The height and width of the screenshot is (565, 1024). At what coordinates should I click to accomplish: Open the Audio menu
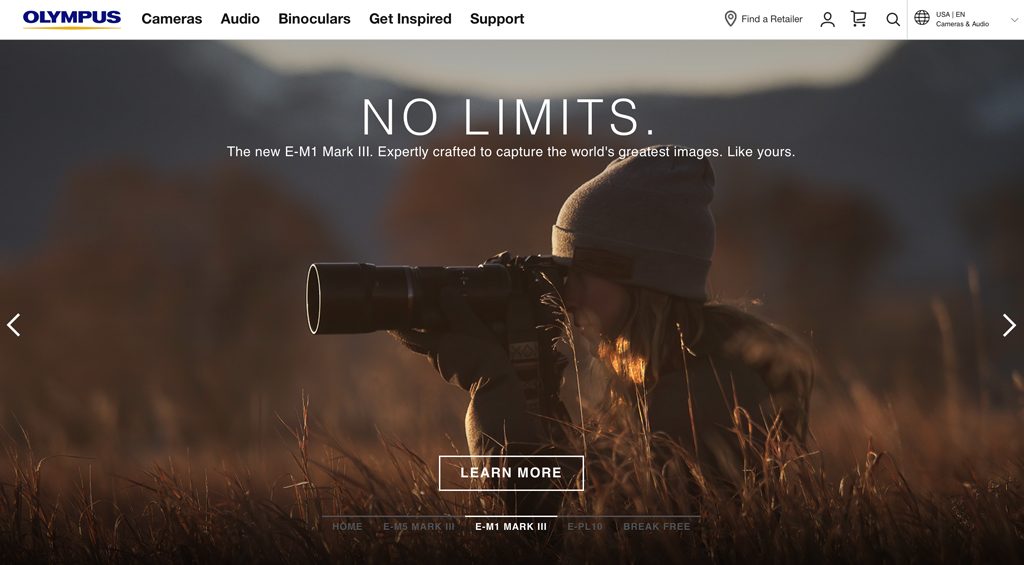[x=240, y=19]
